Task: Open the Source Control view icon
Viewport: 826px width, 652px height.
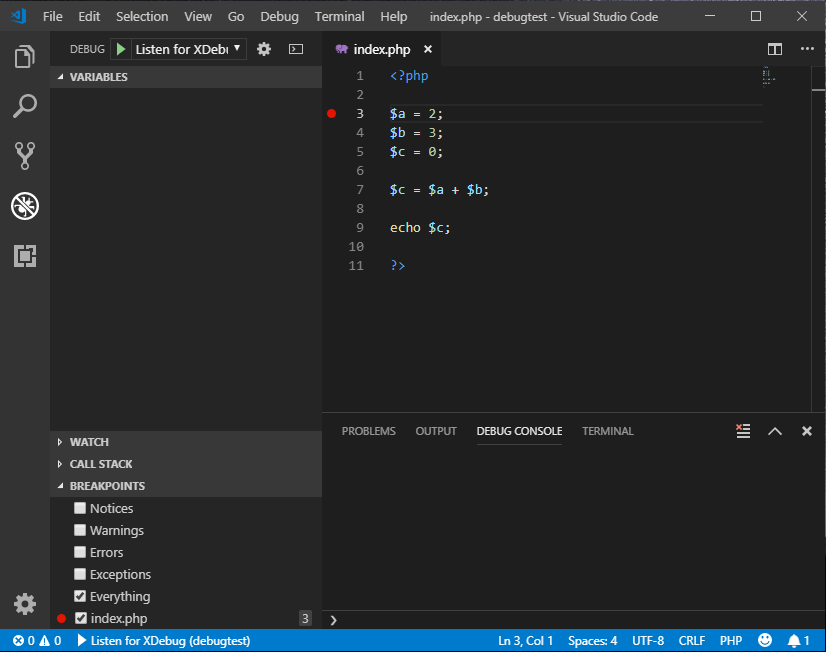Action: pos(25,155)
